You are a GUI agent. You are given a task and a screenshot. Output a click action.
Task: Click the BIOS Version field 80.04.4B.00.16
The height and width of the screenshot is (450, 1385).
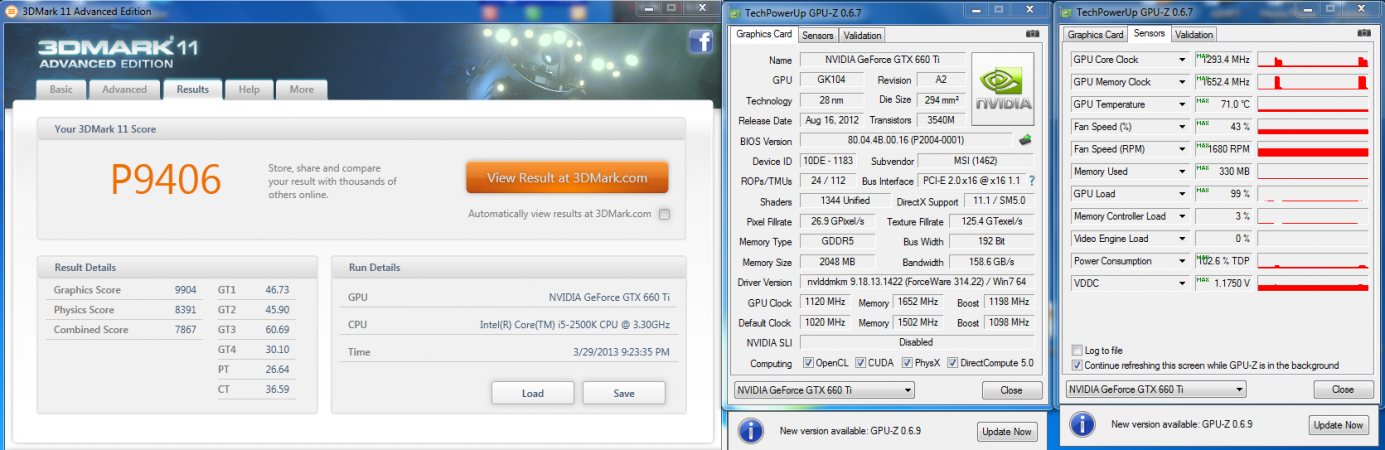coord(906,140)
